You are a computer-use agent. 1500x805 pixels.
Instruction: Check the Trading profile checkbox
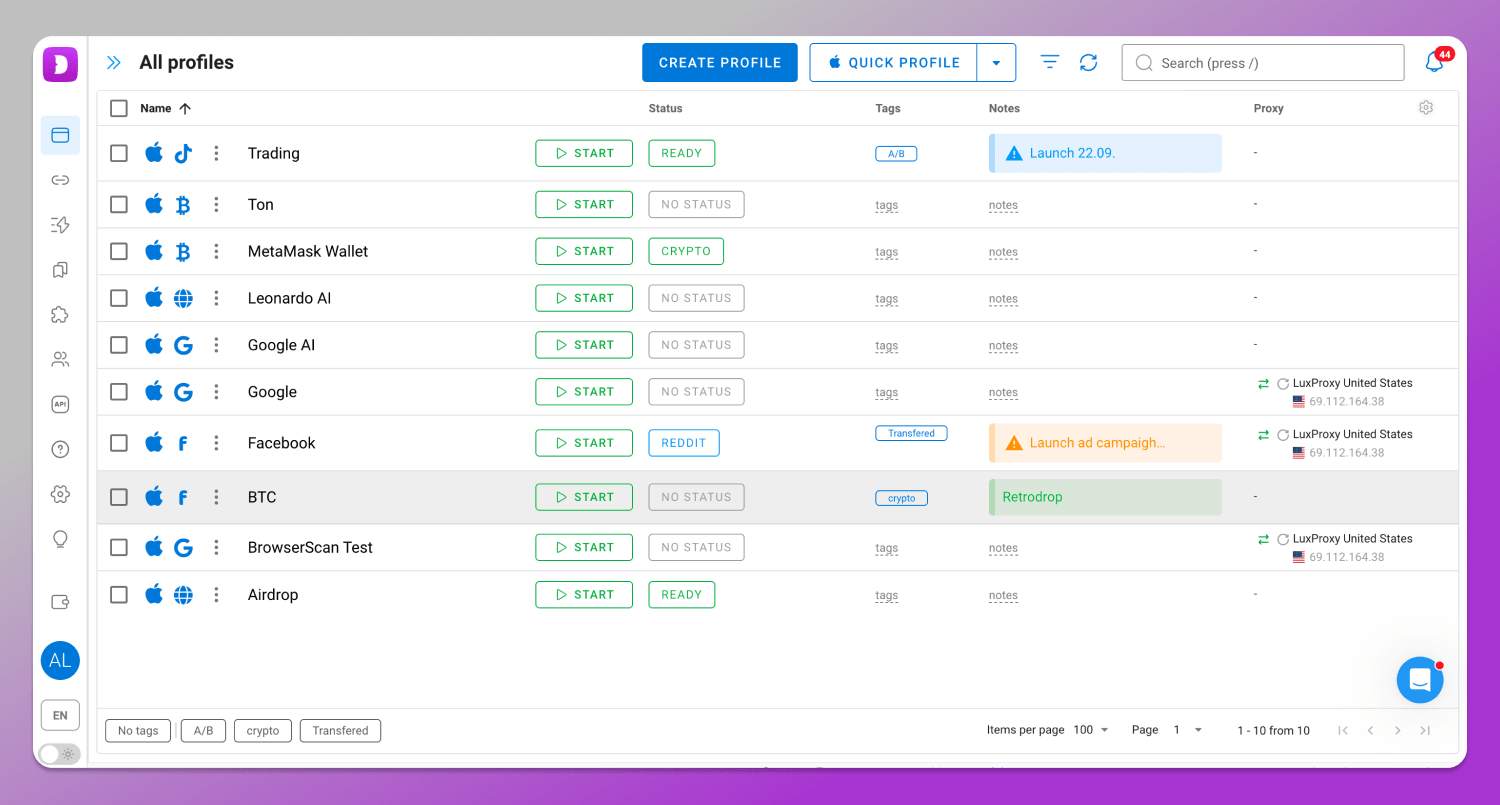point(119,153)
